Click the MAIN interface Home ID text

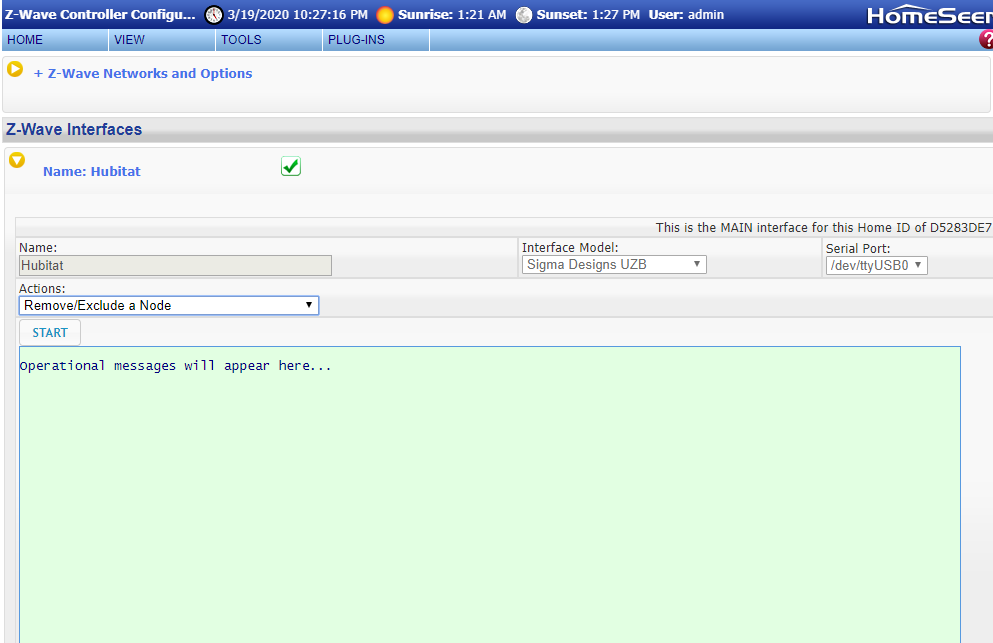coord(823,227)
